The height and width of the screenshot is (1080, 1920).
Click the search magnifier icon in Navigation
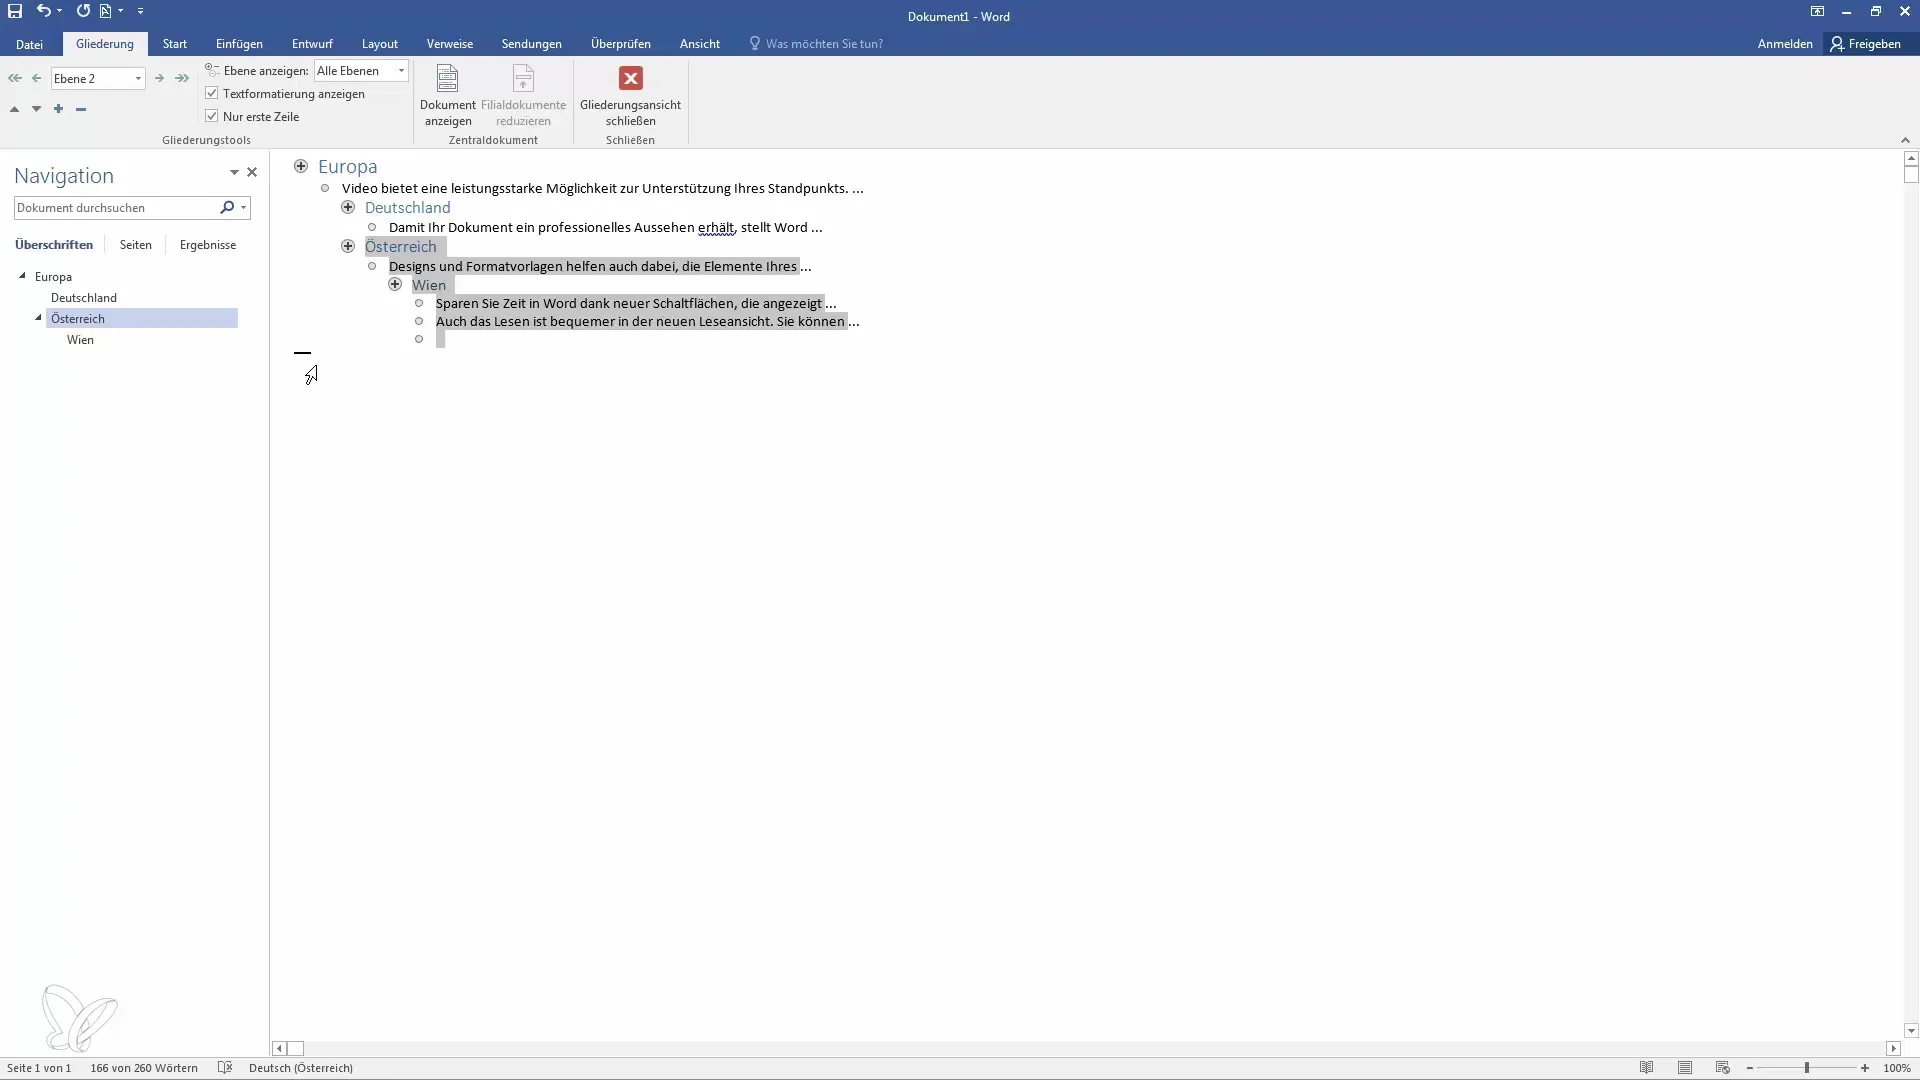click(x=227, y=207)
